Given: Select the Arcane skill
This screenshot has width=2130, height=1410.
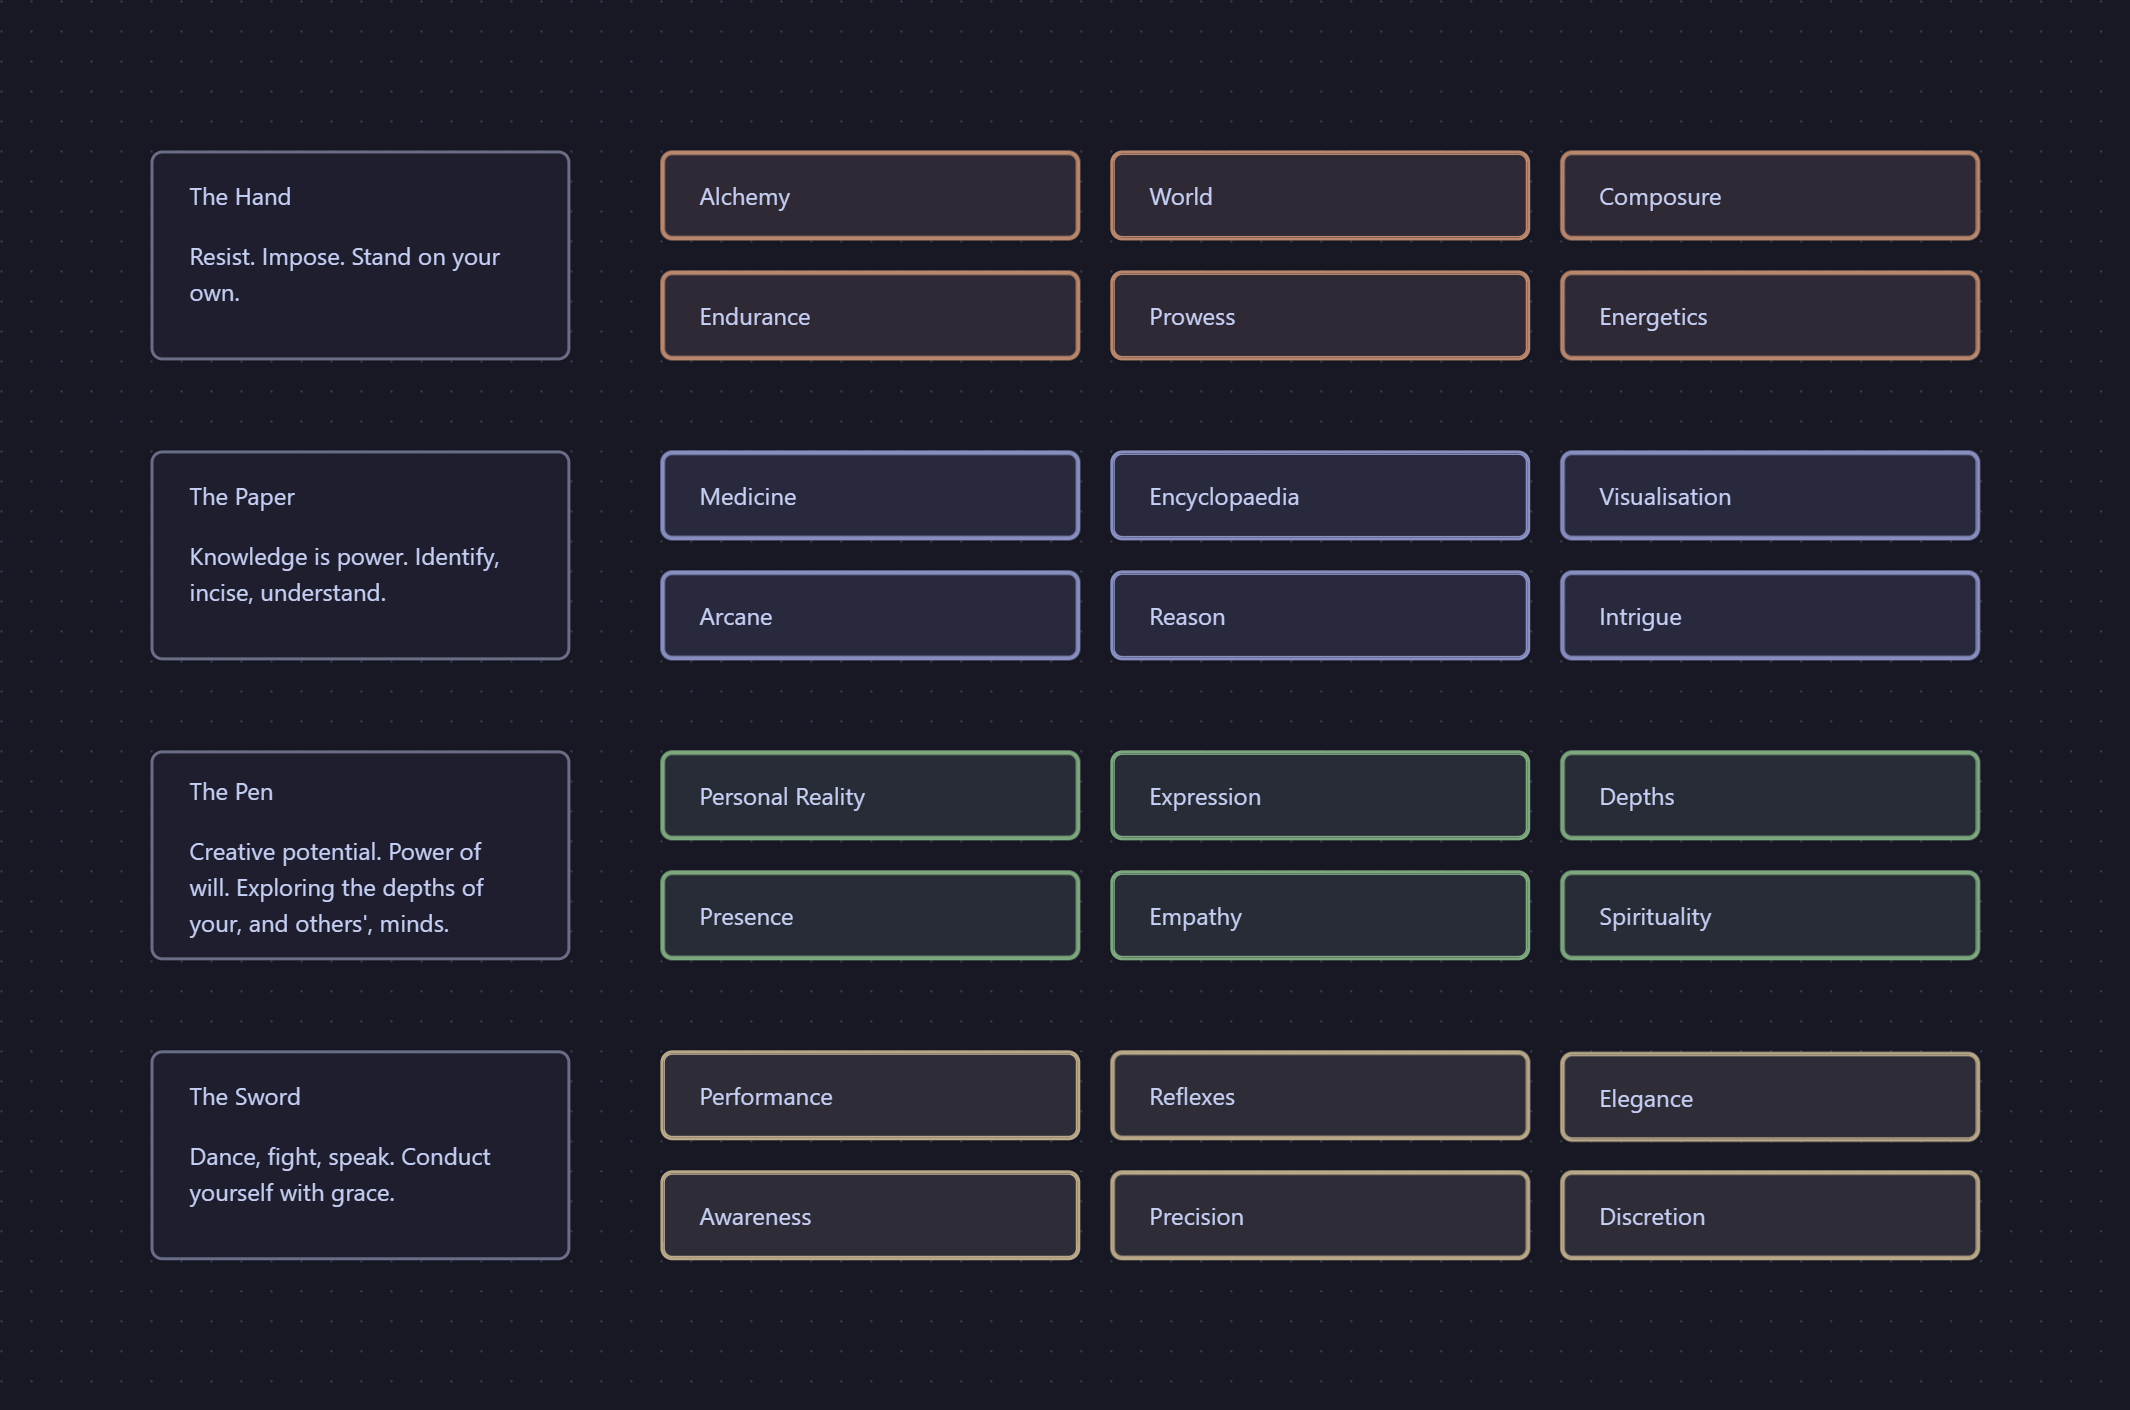Looking at the screenshot, I should click(x=869, y=616).
